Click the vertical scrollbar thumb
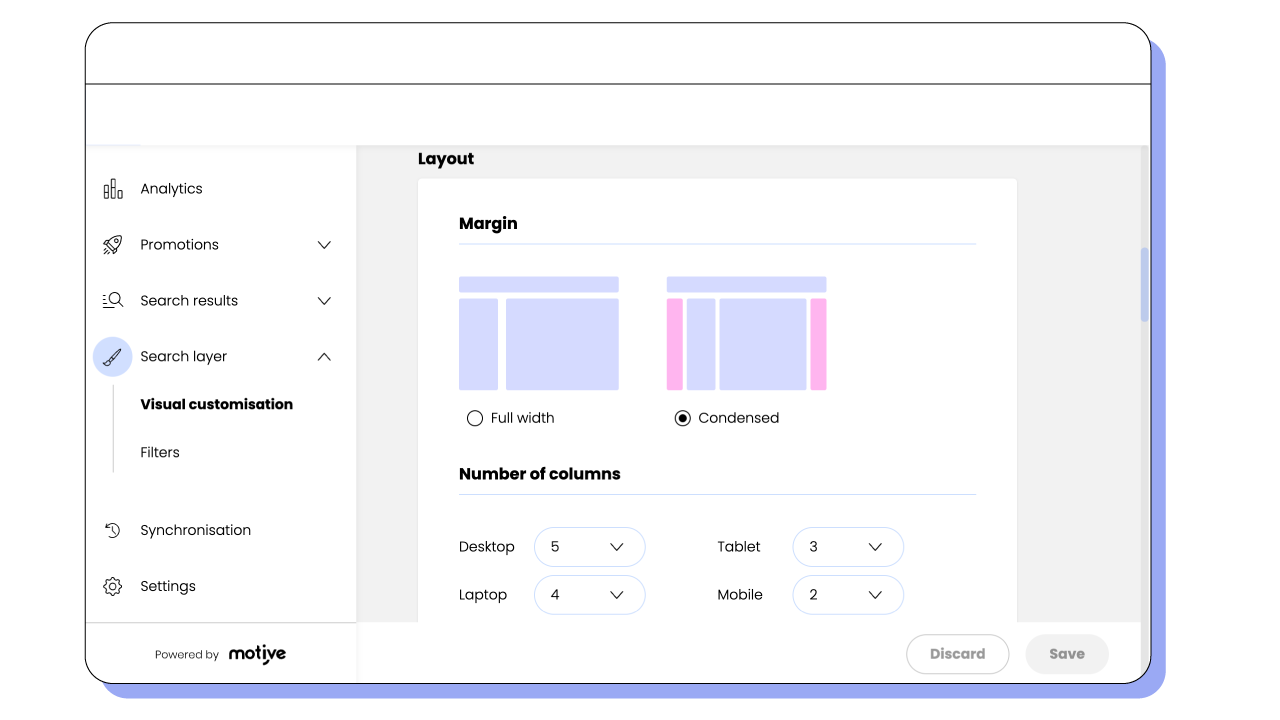Image resolution: width=1280 pixels, height=720 pixels. click(1144, 285)
